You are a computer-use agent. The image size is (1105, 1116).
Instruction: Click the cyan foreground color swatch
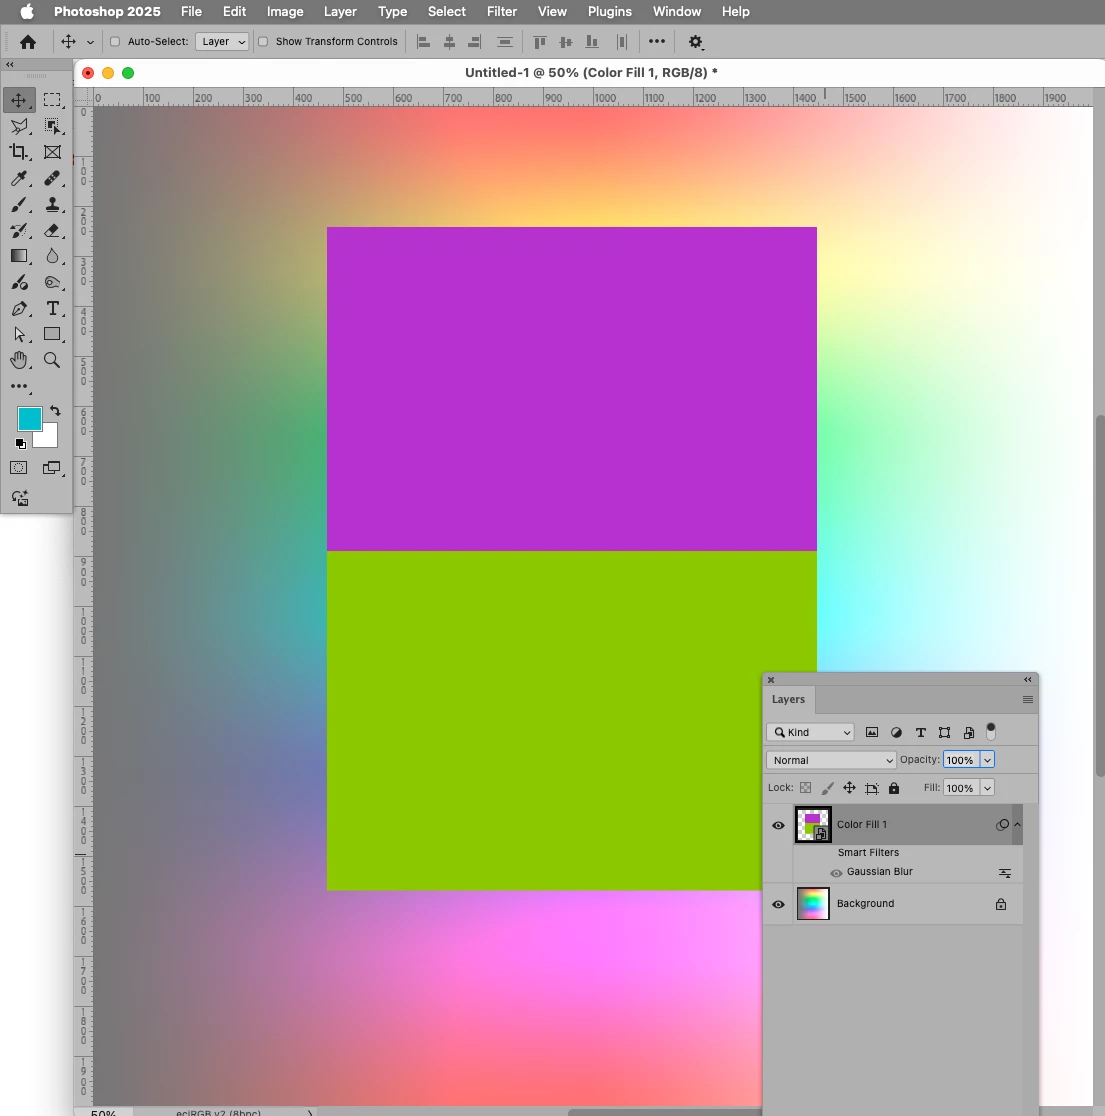[29, 418]
